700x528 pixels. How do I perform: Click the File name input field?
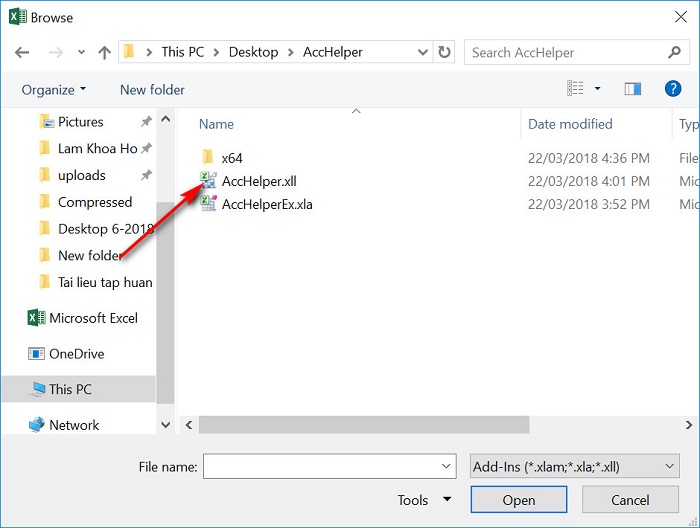(319, 466)
